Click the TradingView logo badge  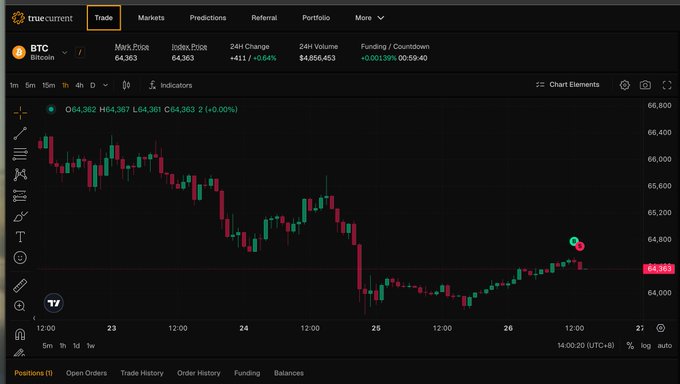(54, 303)
